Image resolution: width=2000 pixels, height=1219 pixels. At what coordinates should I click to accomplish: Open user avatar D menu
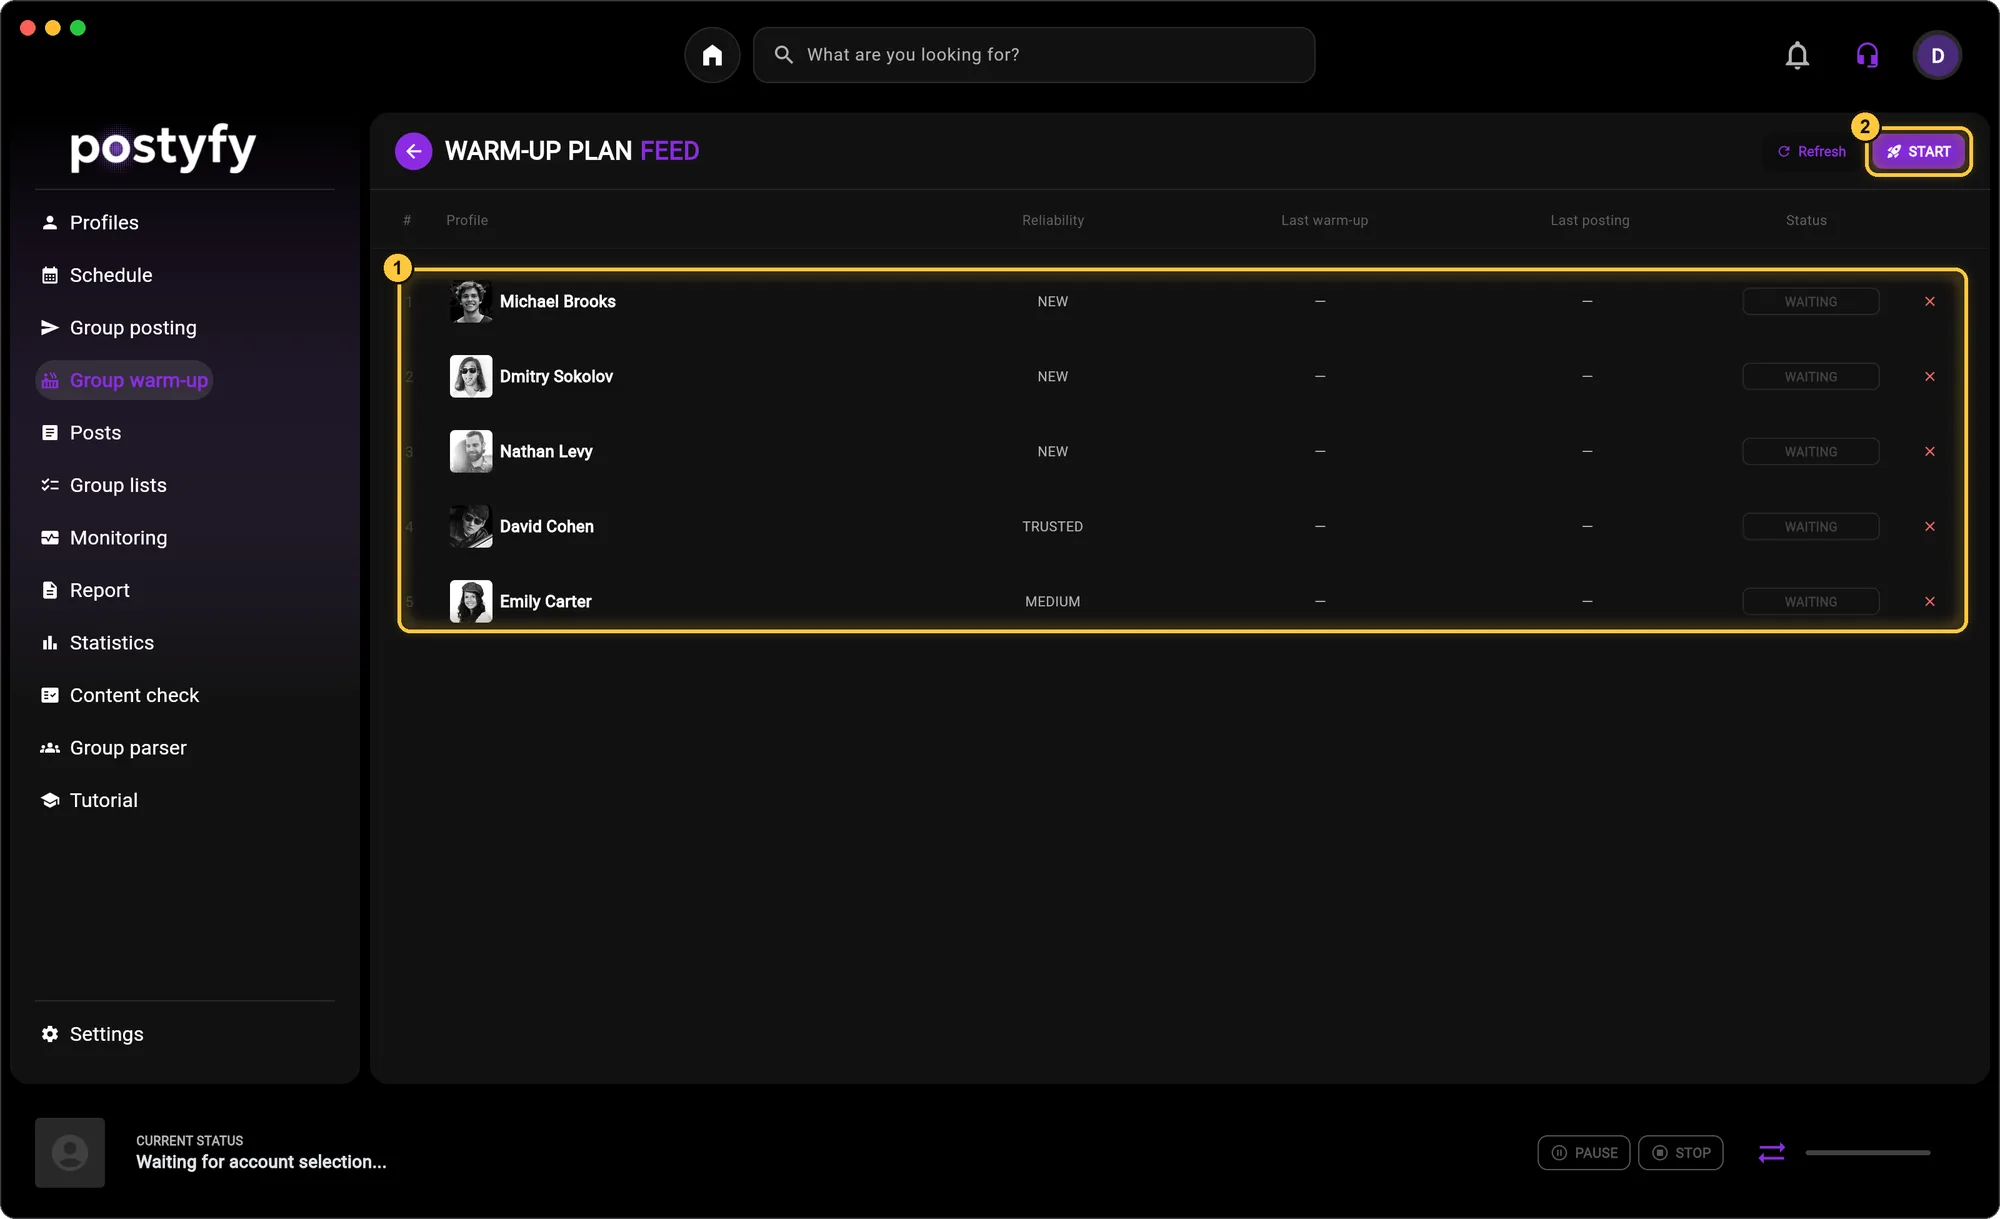tap(1937, 55)
